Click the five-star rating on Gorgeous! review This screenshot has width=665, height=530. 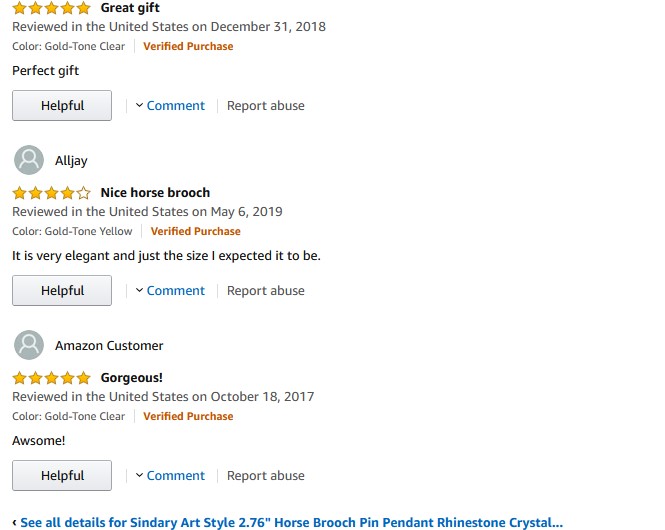(51, 378)
